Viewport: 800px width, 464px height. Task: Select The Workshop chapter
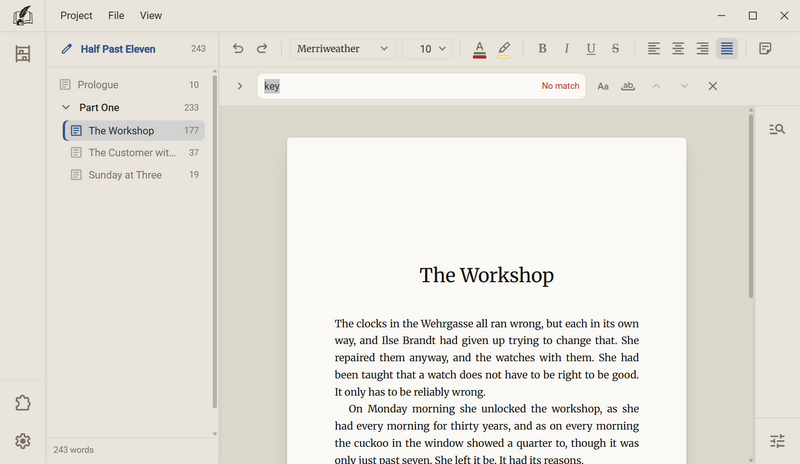point(134,131)
